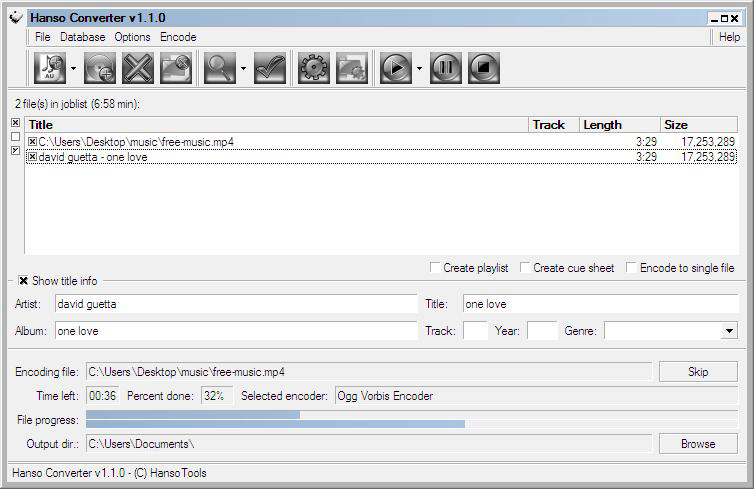
Task: Select the david guetta - one love row
Action: pos(381,157)
